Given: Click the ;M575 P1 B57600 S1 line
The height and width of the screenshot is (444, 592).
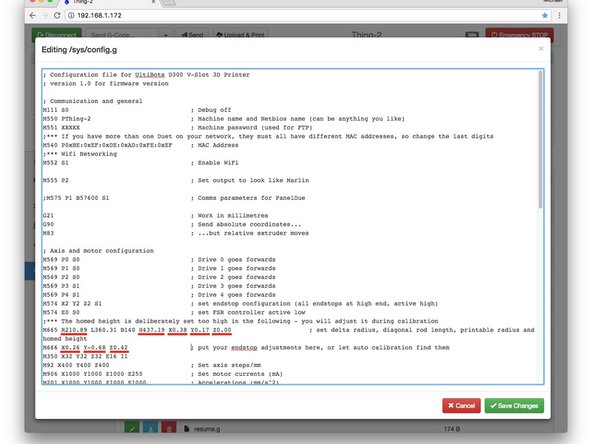Looking at the screenshot, I should tap(174, 198).
